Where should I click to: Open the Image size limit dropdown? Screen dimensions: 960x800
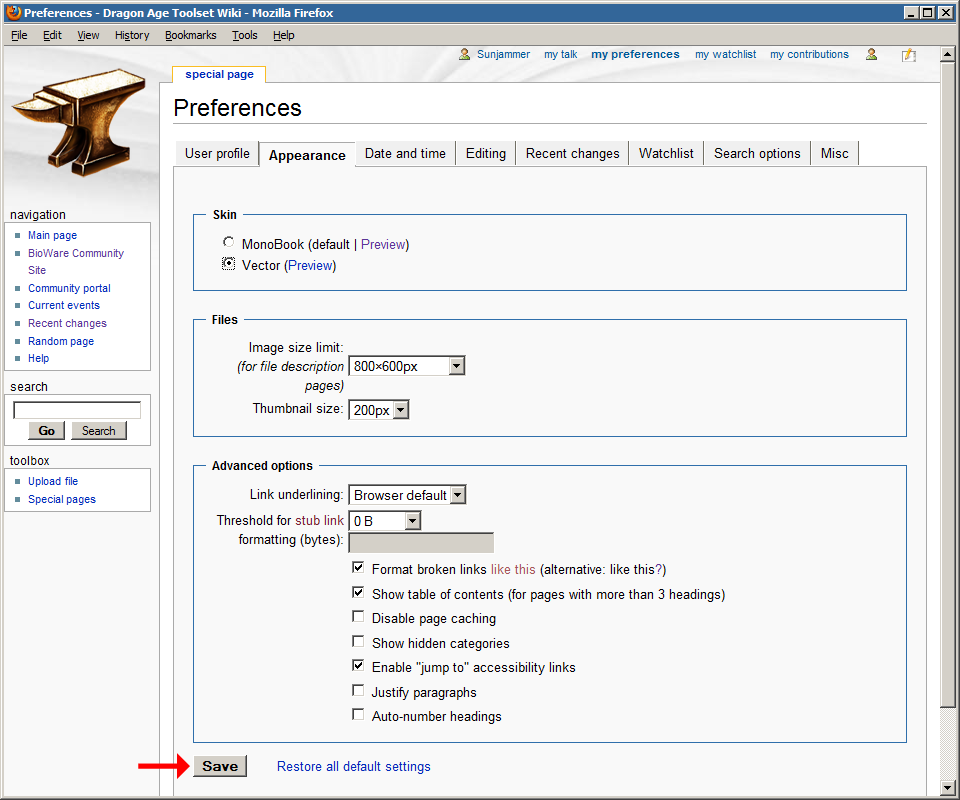point(406,366)
